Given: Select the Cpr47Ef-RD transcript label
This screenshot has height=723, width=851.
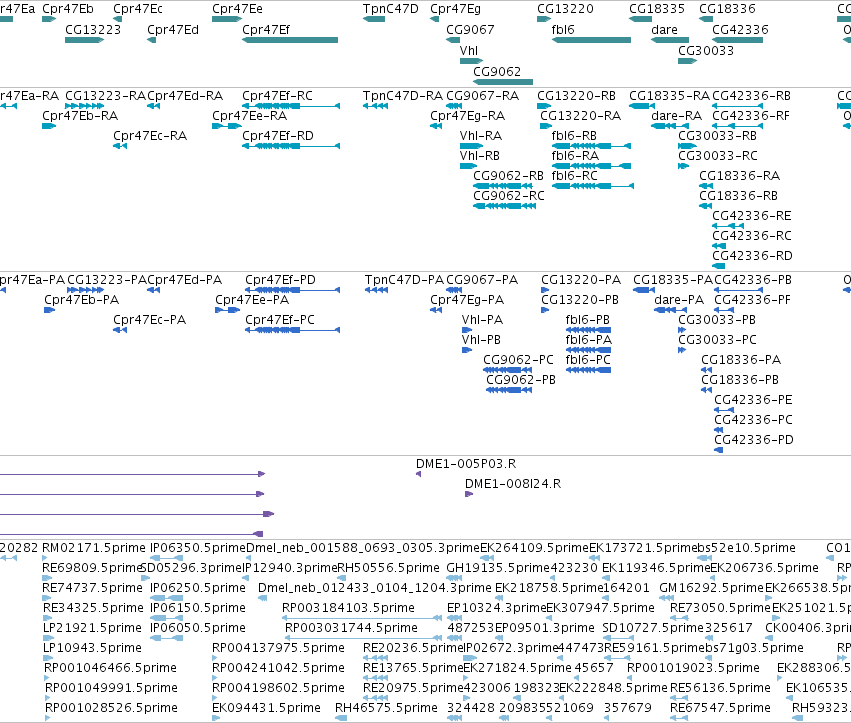Looking at the screenshot, I should pyautogui.click(x=278, y=136).
